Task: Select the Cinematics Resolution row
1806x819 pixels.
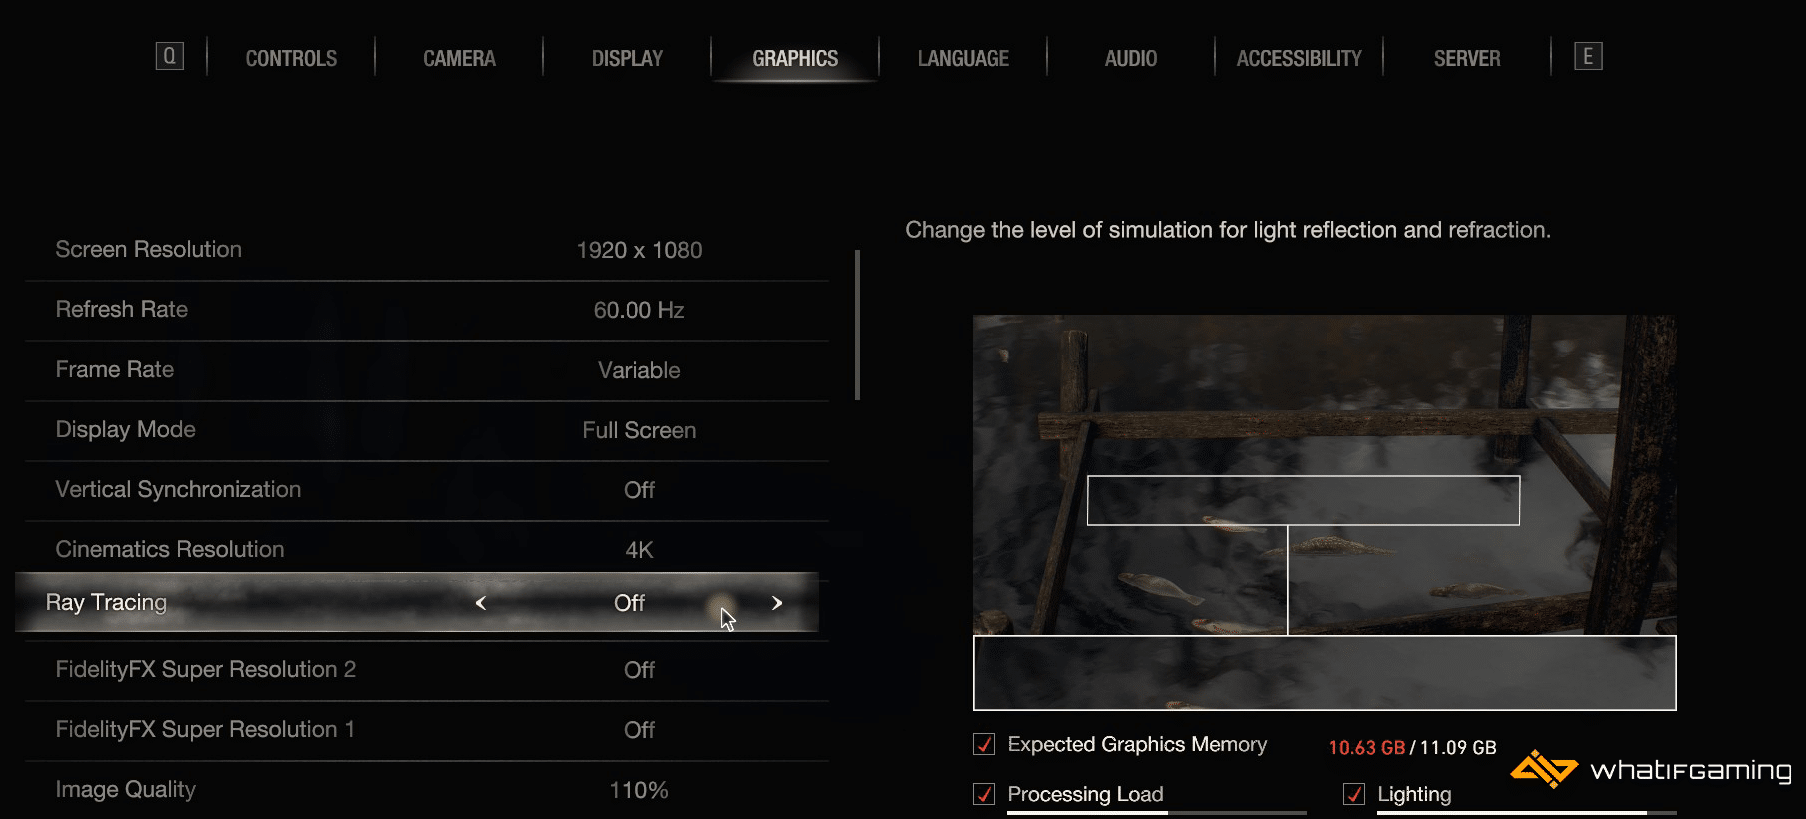Action: pos(427,548)
